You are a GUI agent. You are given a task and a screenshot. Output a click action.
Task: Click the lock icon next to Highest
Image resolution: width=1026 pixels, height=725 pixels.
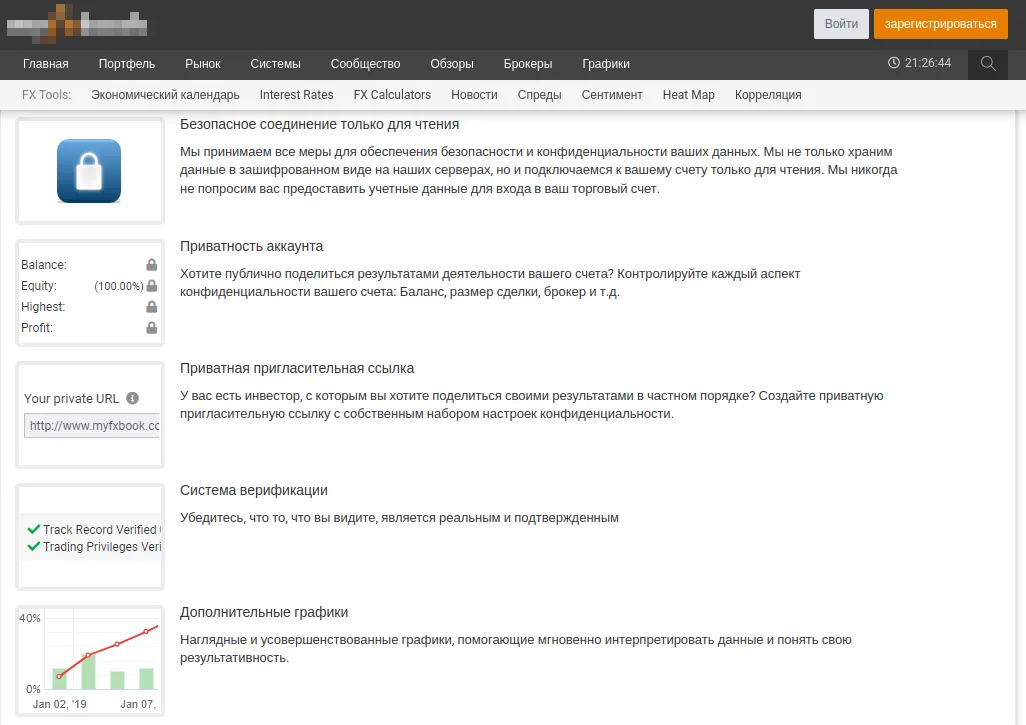point(152,306)
